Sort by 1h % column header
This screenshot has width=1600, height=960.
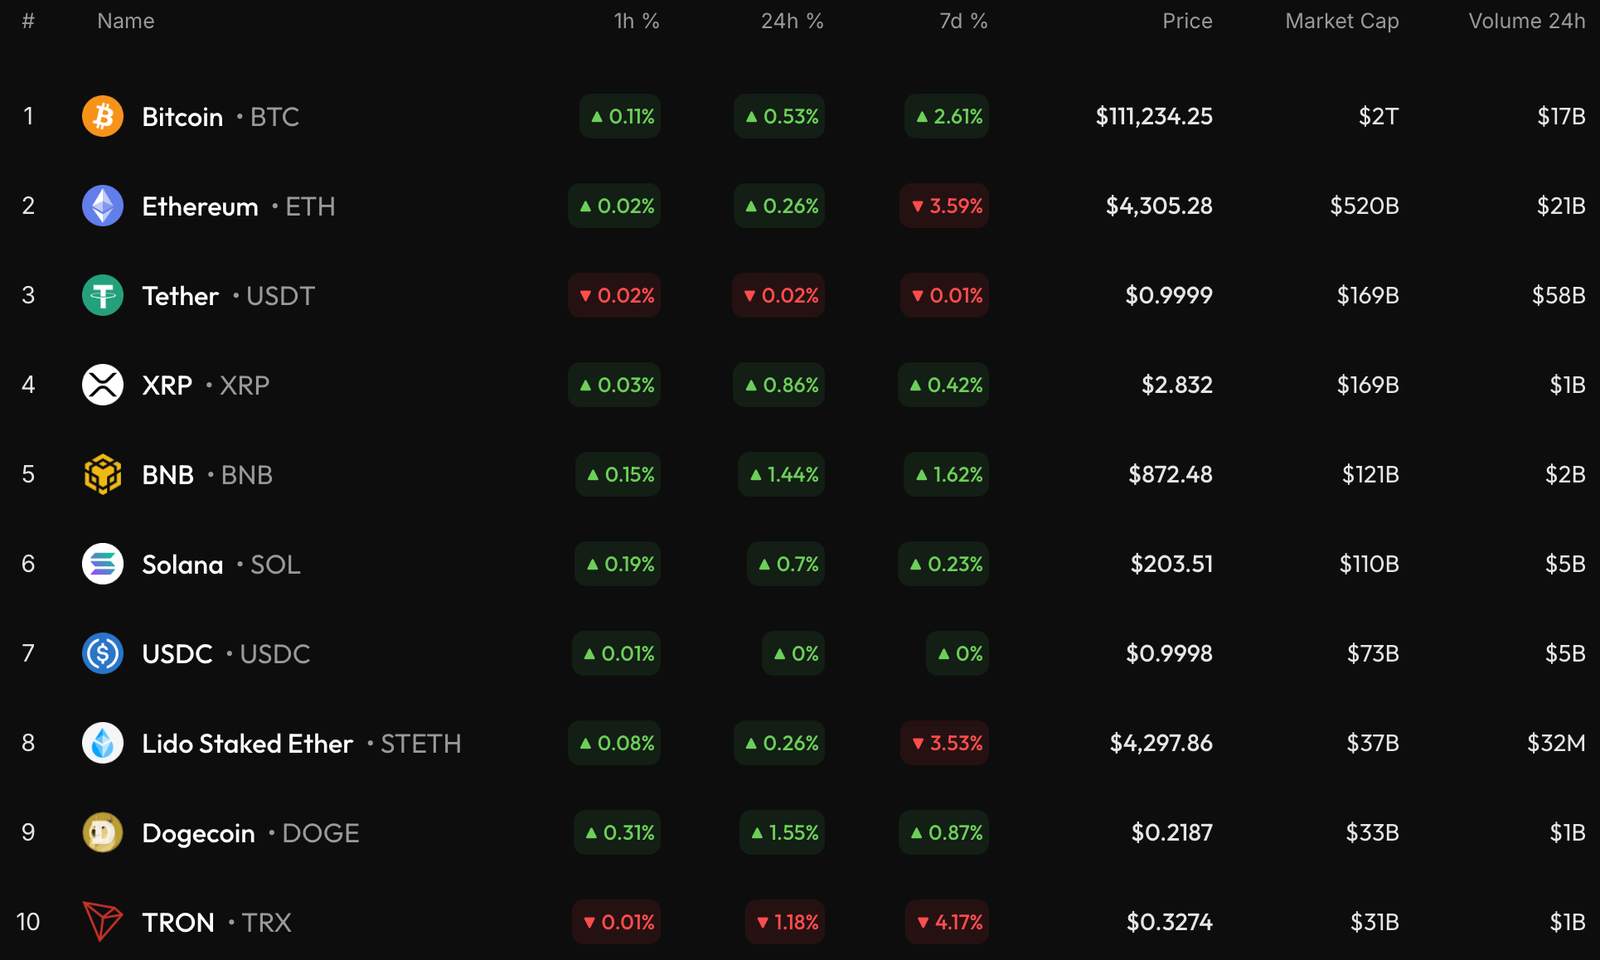pos(636,20)
